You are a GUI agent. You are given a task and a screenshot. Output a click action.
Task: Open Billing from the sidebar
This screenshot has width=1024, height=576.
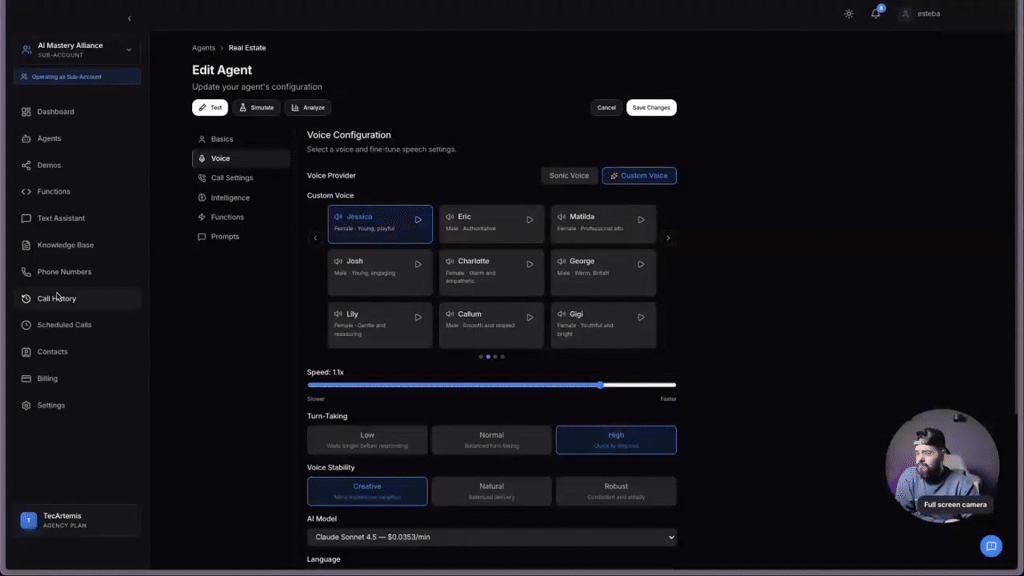pos(47,378)
